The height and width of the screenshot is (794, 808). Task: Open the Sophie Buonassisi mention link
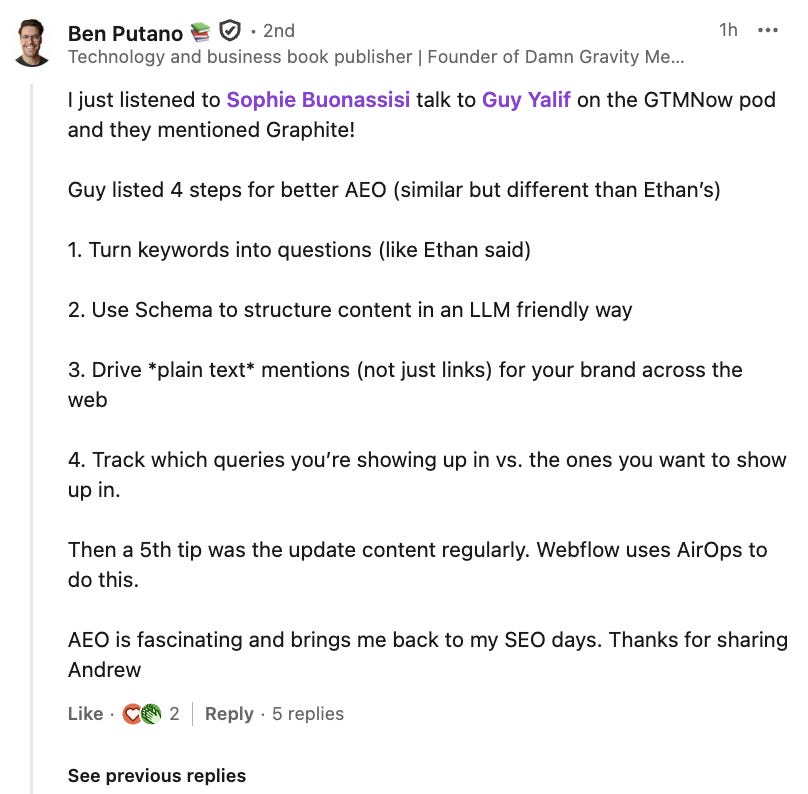coord(318,100)
